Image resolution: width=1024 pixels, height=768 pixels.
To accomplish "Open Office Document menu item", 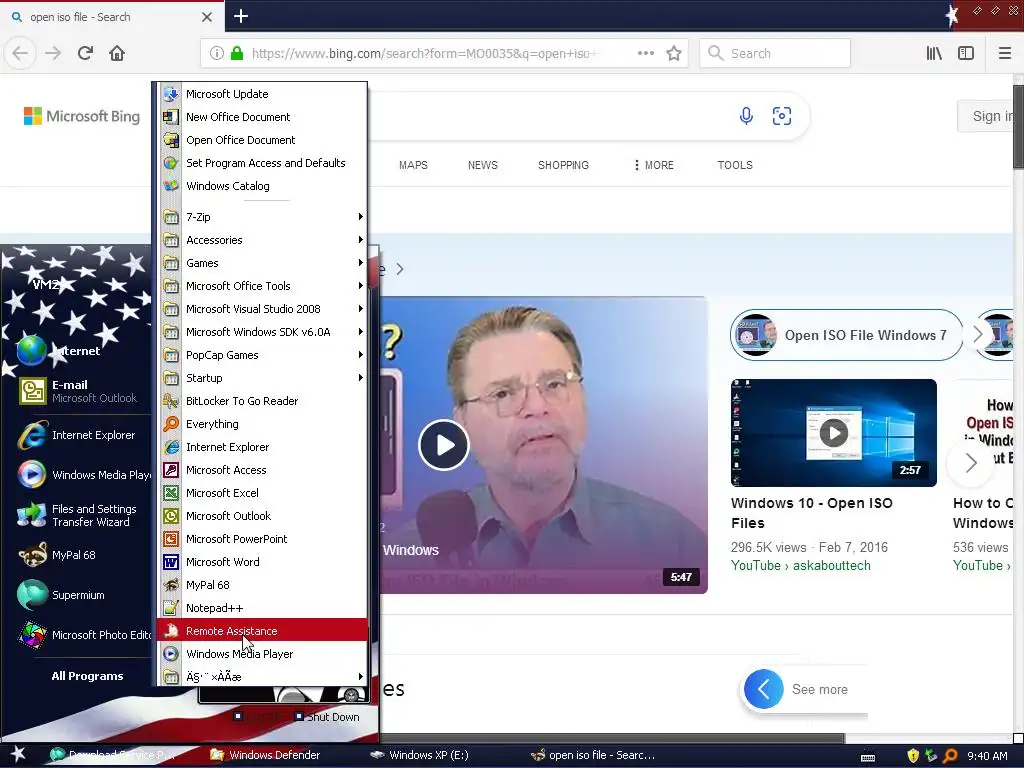I will coord(261,140).
